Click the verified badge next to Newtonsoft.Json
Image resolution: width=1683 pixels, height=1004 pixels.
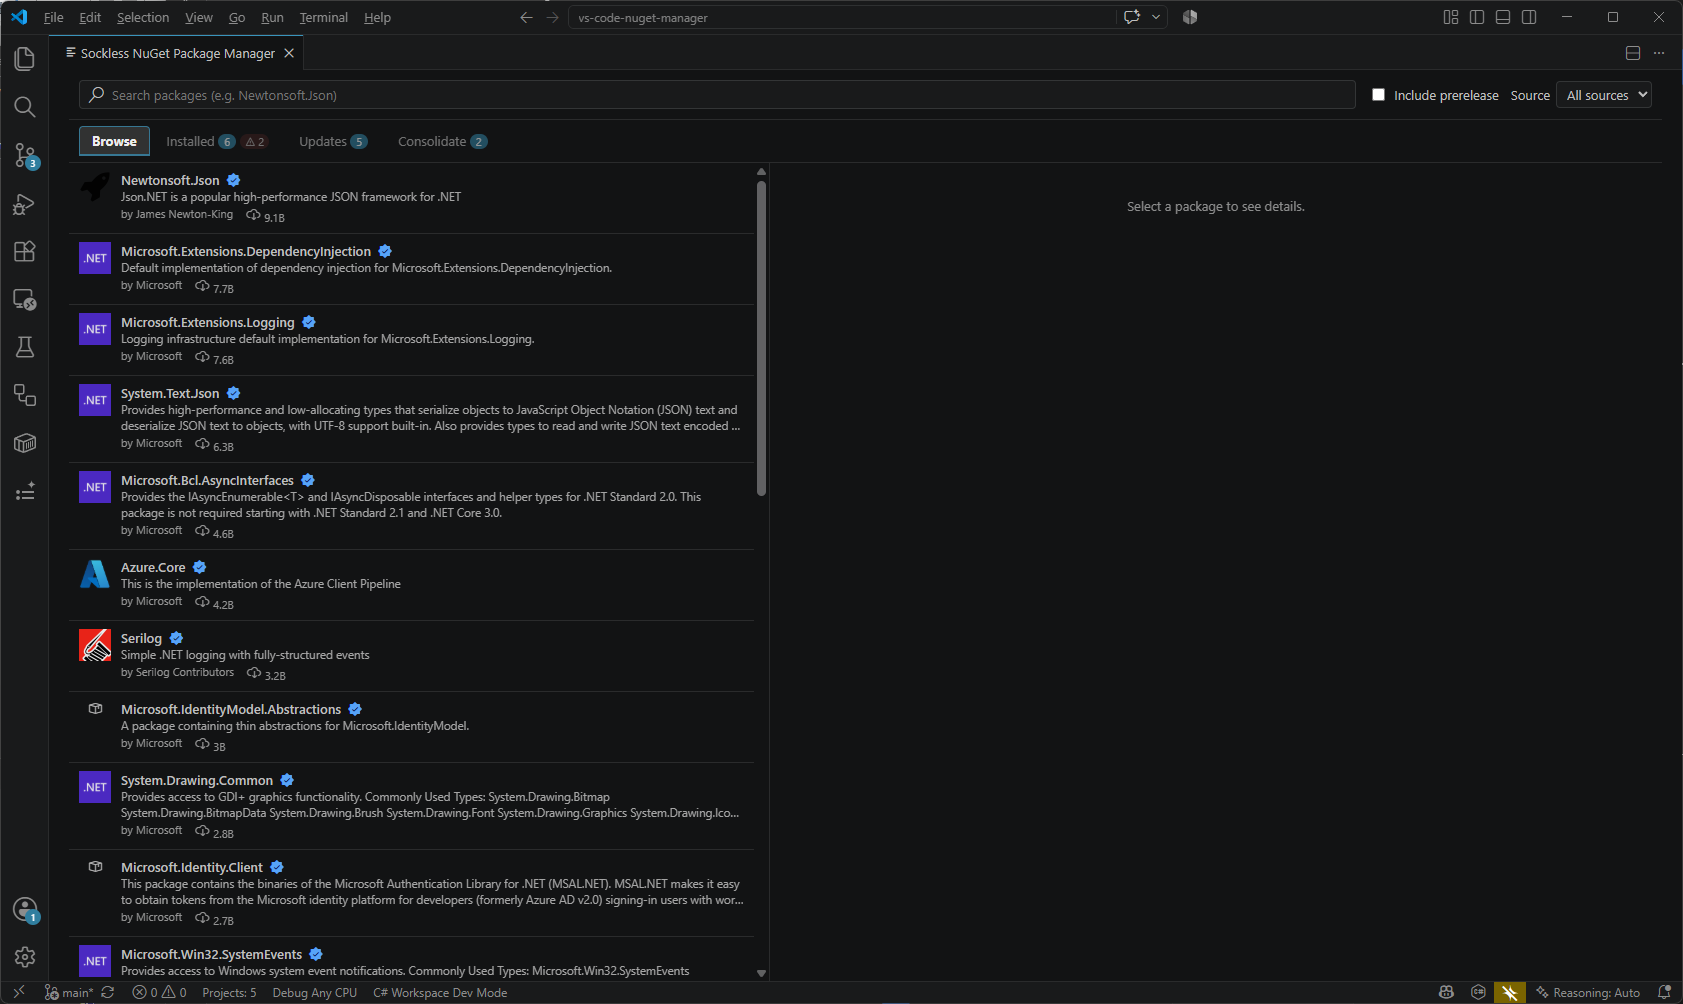pos(233,180)
